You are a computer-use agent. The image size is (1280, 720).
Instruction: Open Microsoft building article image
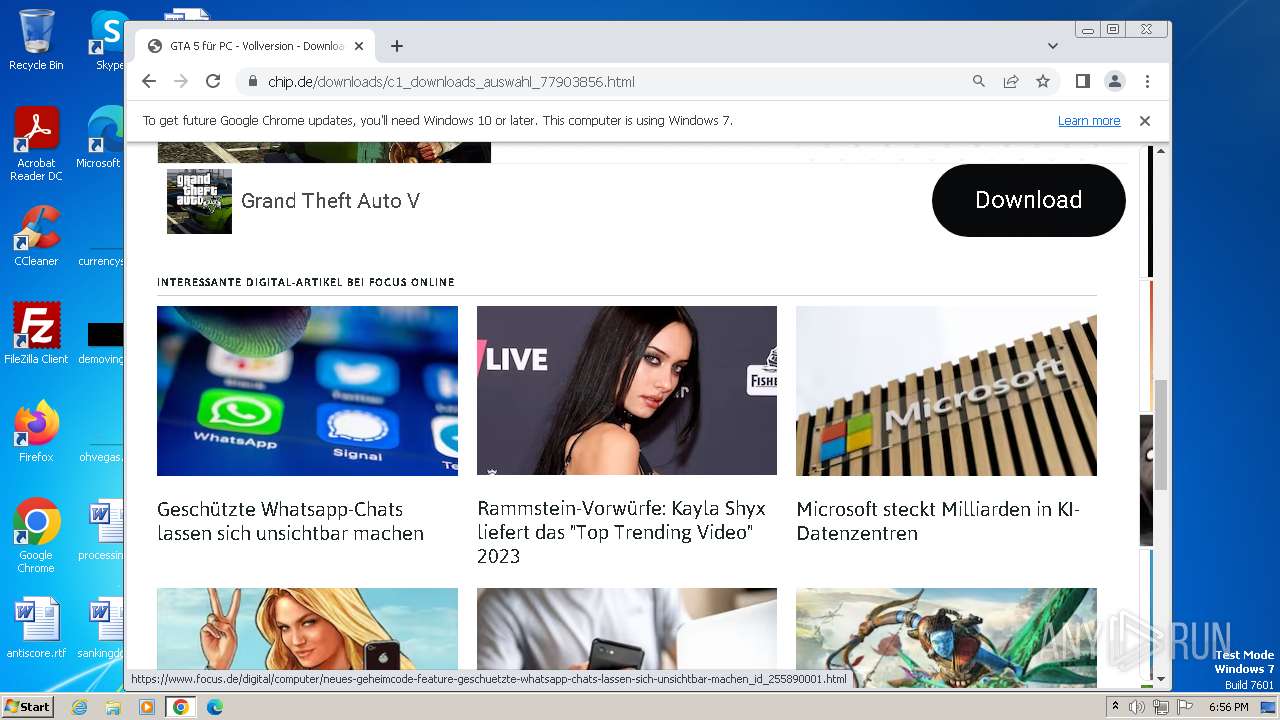pos(946,390)
